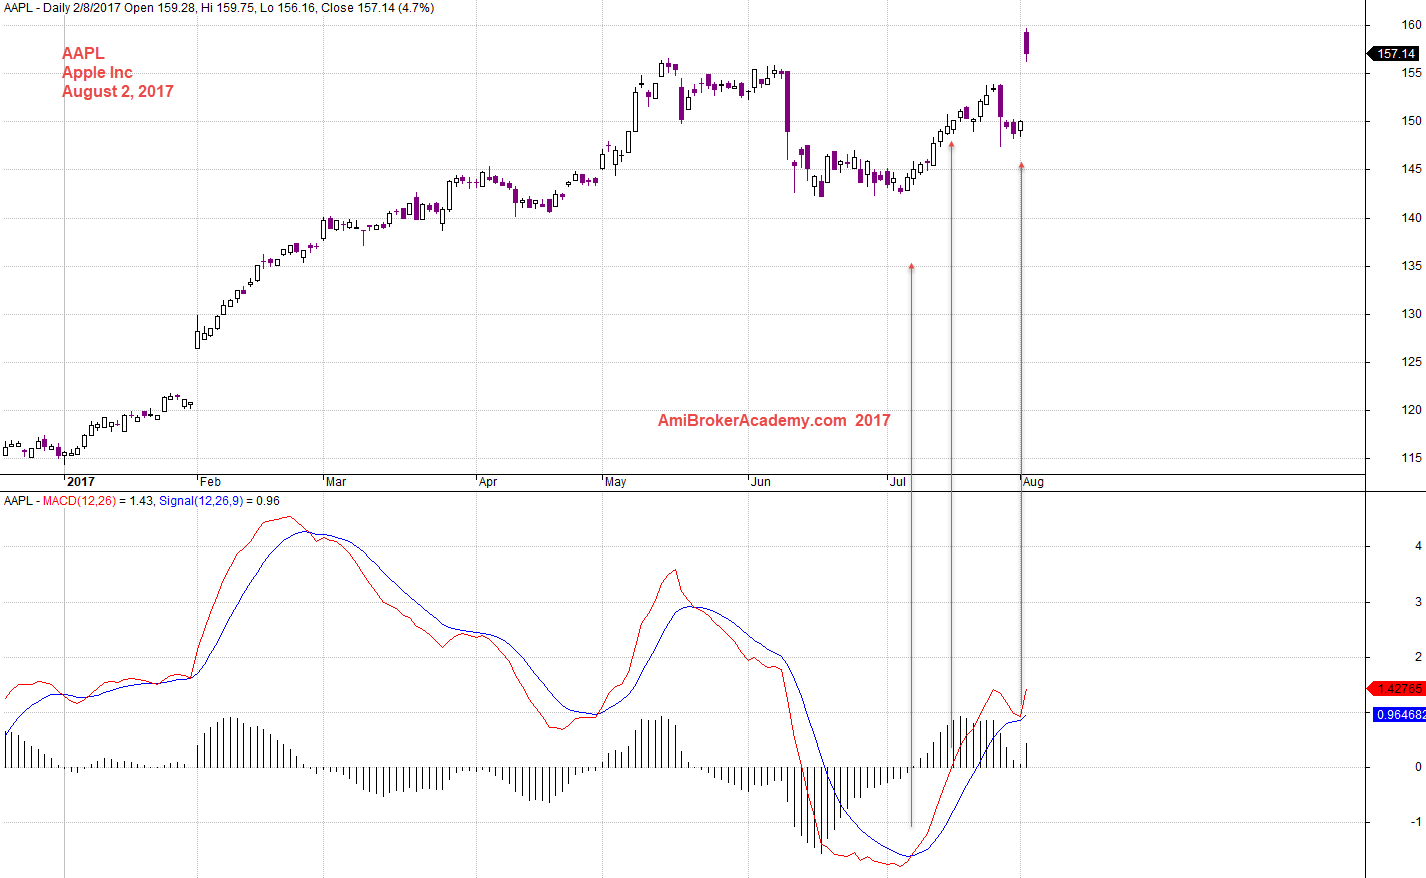Click the 'May' month label on time axis
Image resolution: width=1426 pixels, height=878 pixels.
[x=615, y=482]
